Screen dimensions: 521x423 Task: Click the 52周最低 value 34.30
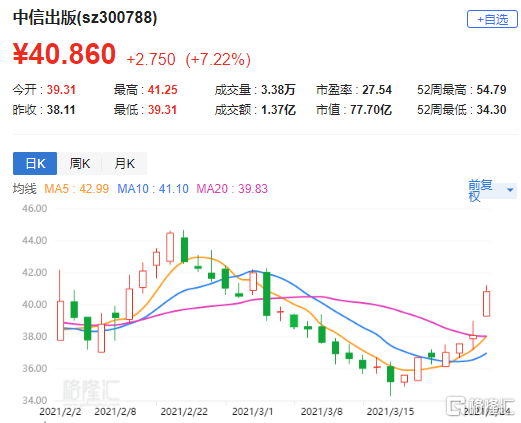pos(491,110)
